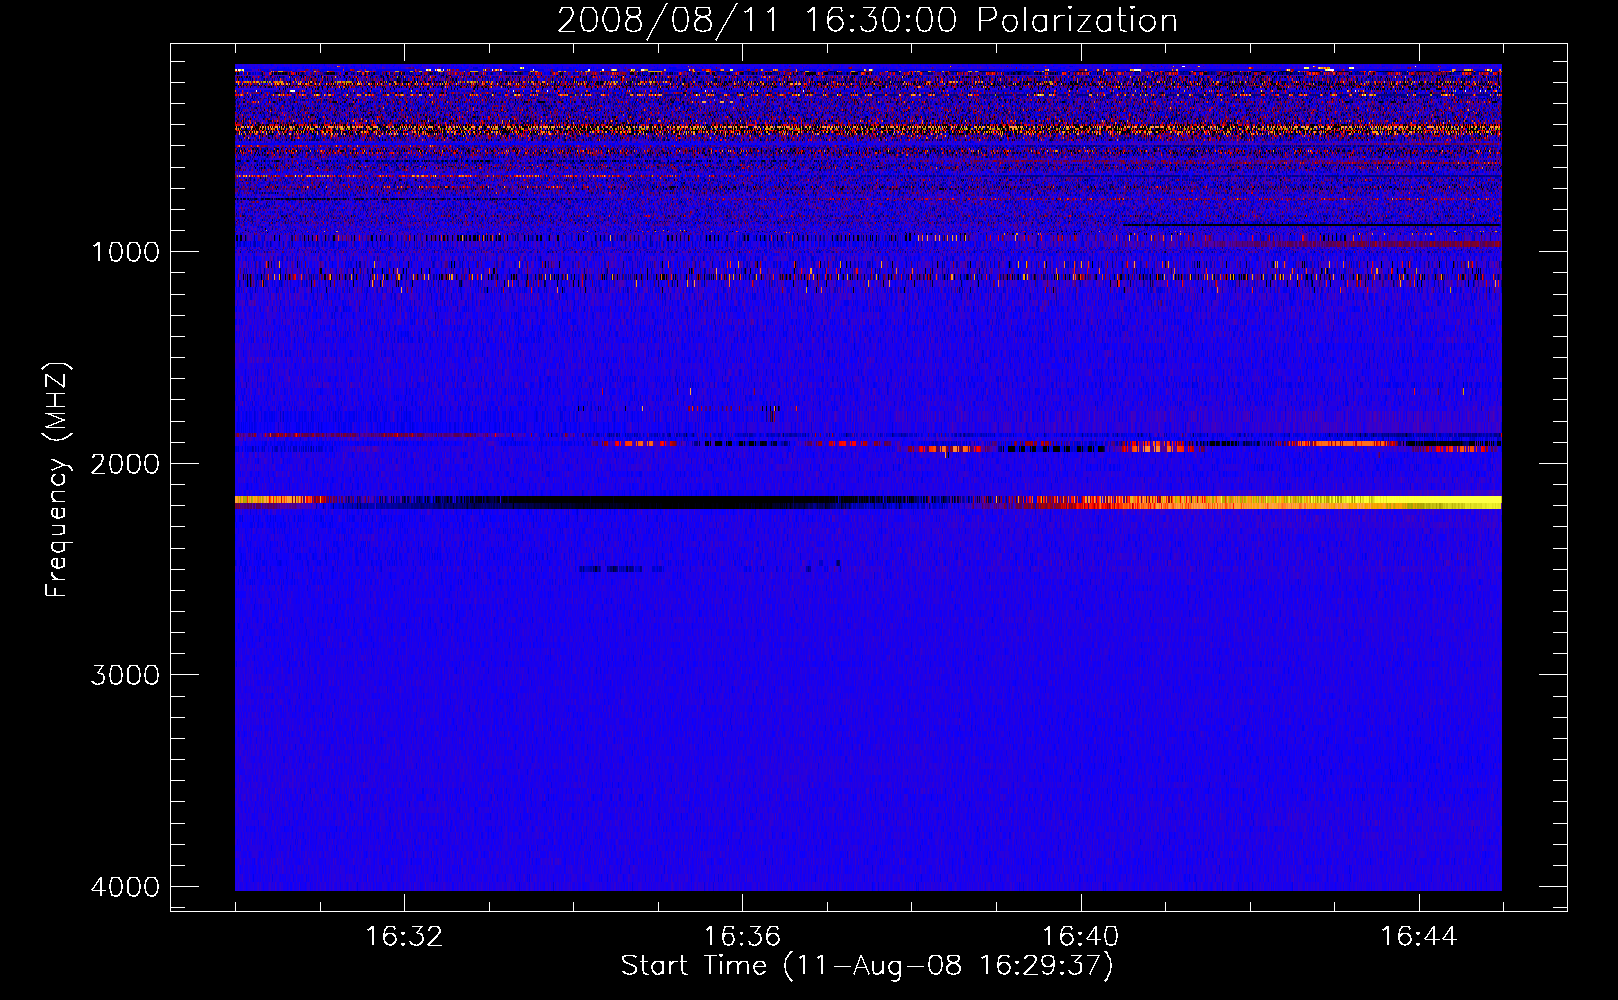Click the 'Start Time (11-Aug-08 16:29:37)' label
This screenshot has height=1000, width=1618.
[867, 966]
